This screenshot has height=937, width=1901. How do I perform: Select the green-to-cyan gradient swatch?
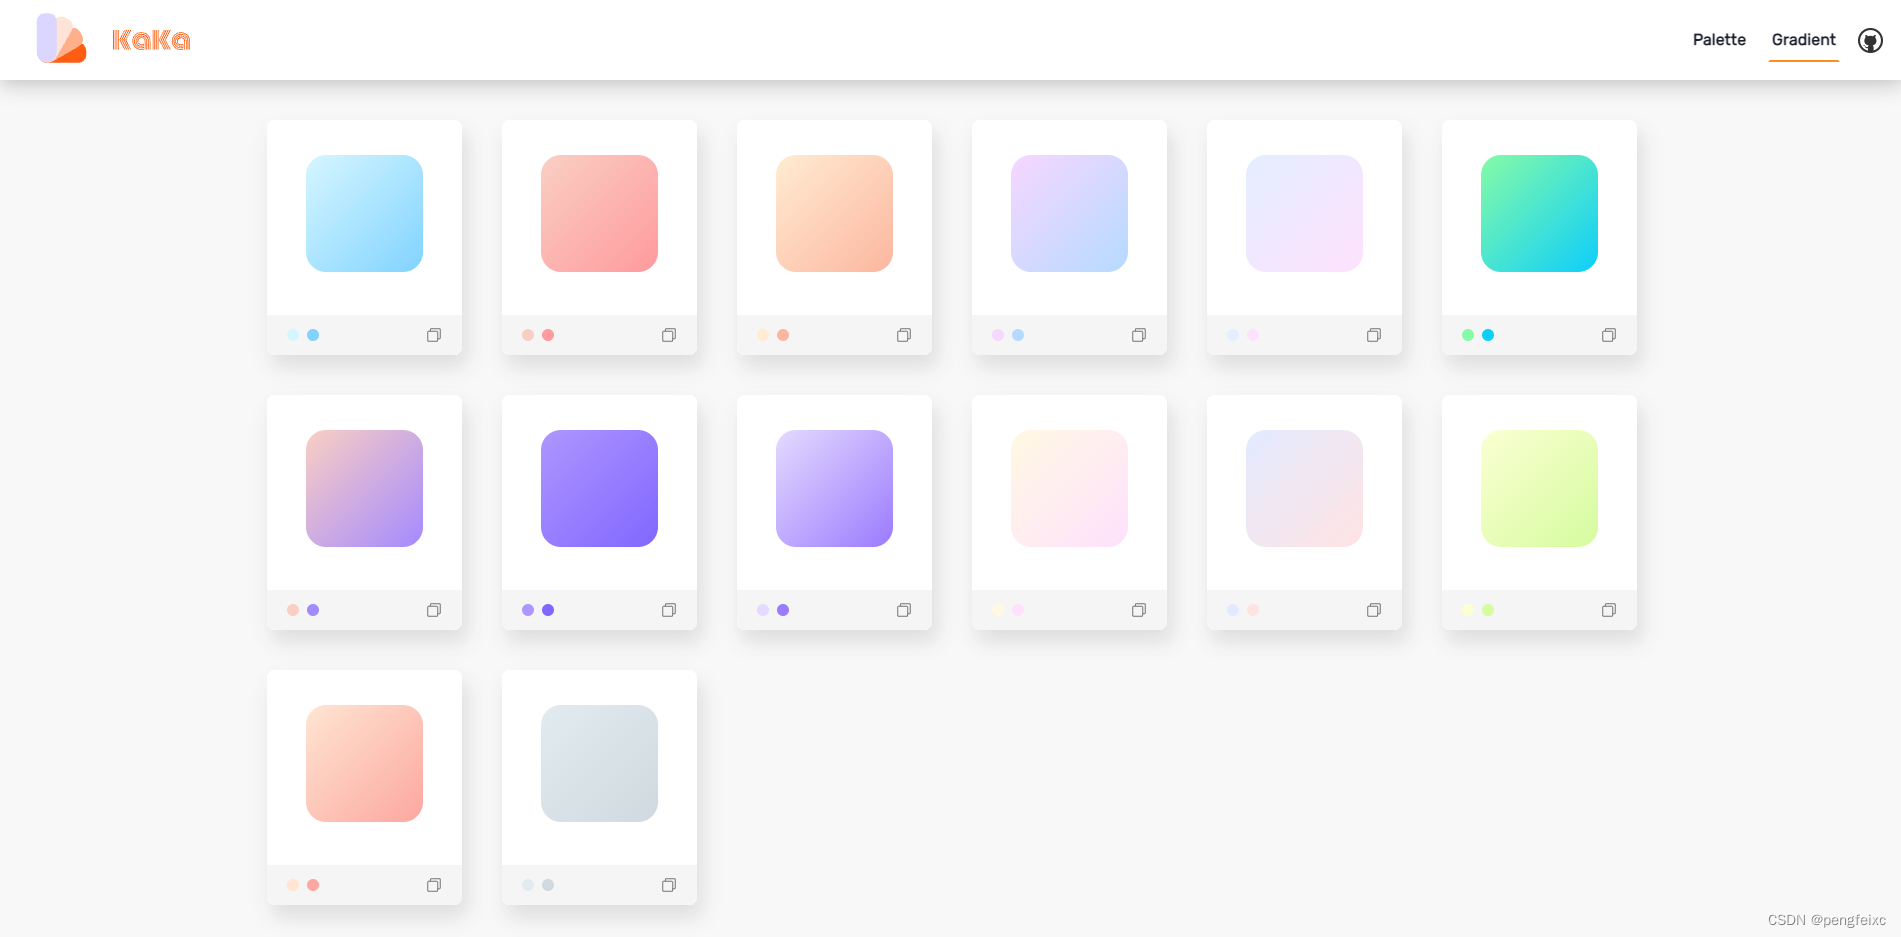pos(1539,213)
